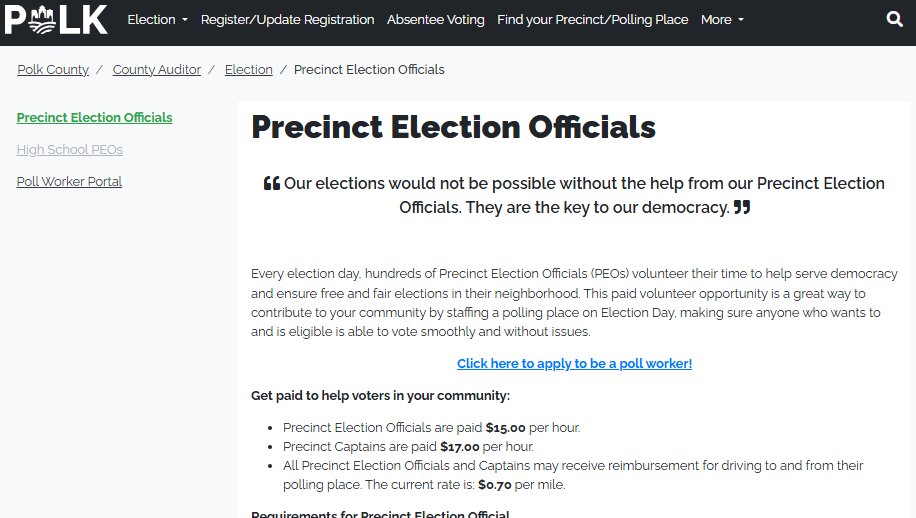This screenshot has height=518, width=916.
Task: Click Polk County breadcrumb link
Action: (53, 70)
